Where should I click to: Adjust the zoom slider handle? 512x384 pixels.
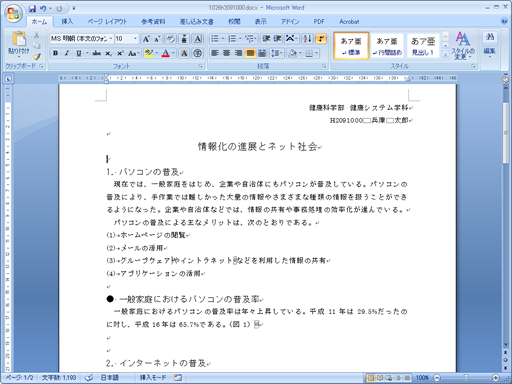[x=466, y=378]
